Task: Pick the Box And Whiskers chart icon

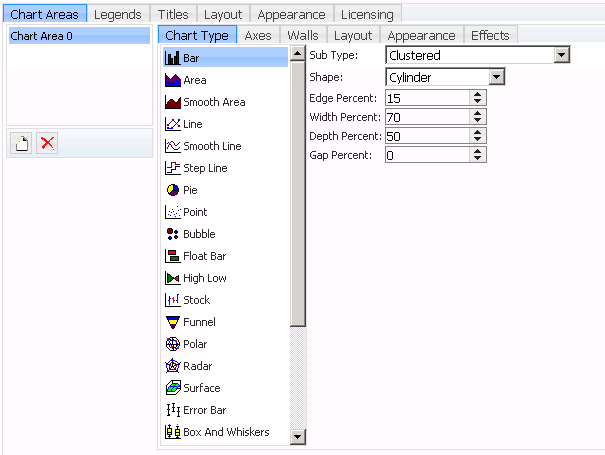Action: [172, 432]
